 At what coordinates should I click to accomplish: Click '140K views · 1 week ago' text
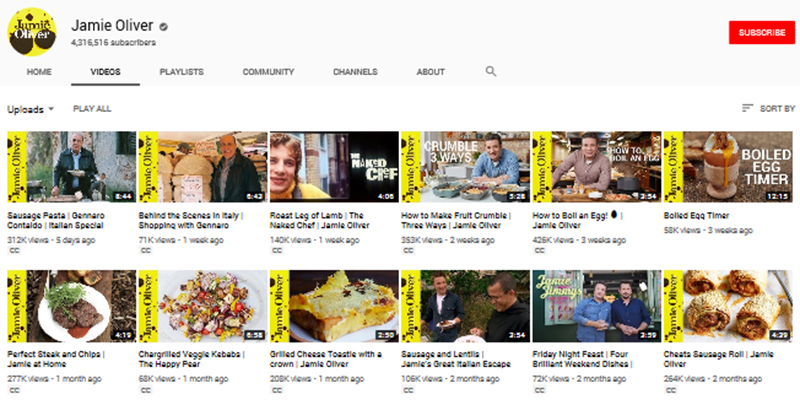click(315, 240)
